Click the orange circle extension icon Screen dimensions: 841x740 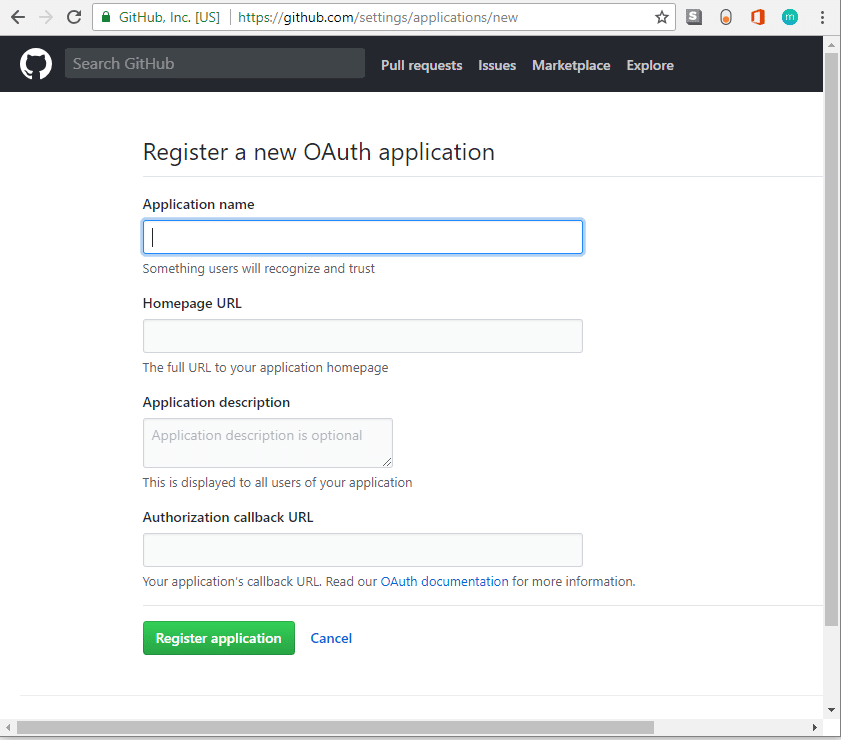click(x=725, y=17)
